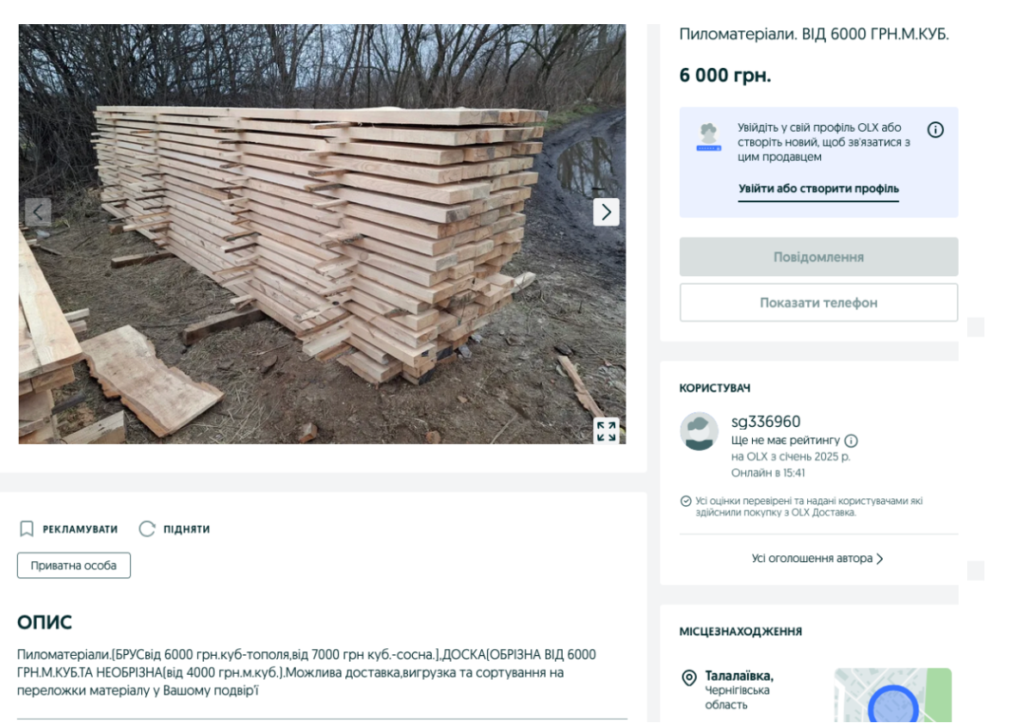This screenshot has width=1024, height=723.
Task: Click Показати телефон button
Action: [x=818, y=302]
